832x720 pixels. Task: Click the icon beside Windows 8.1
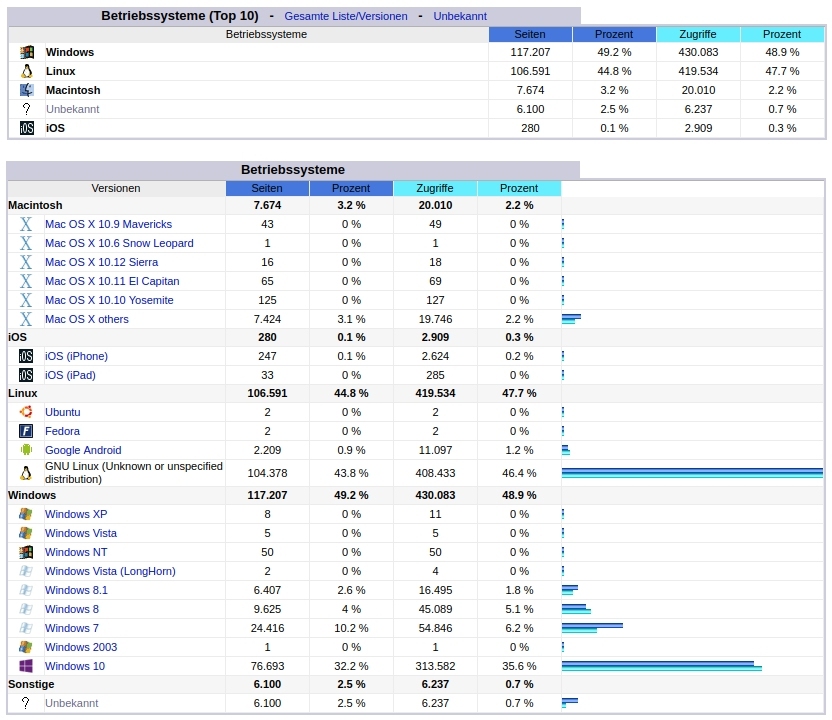coord(25,590)
